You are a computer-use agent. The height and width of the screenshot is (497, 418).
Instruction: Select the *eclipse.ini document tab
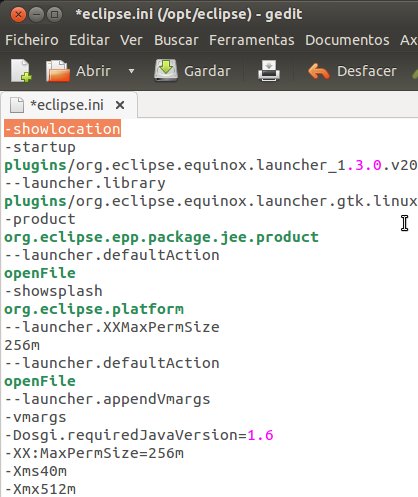(69, 105)
